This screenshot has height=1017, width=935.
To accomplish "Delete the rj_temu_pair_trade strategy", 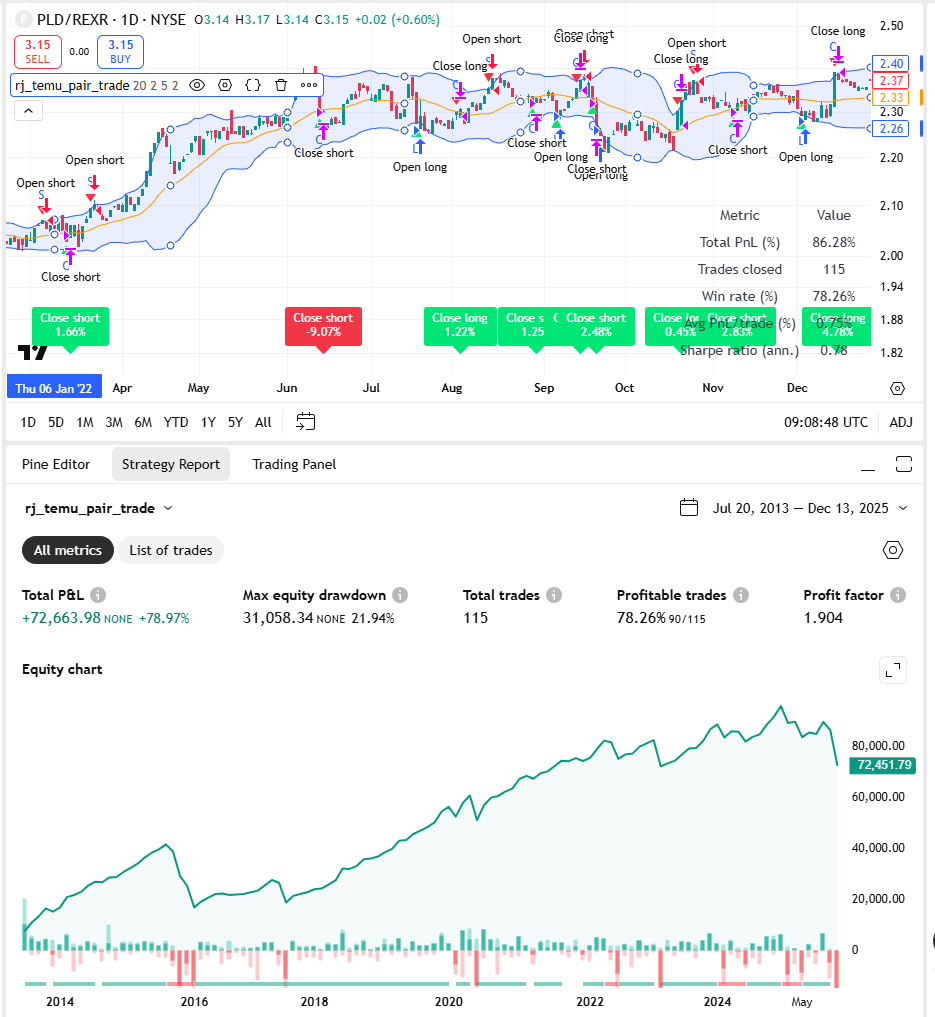I will [279, 85].
